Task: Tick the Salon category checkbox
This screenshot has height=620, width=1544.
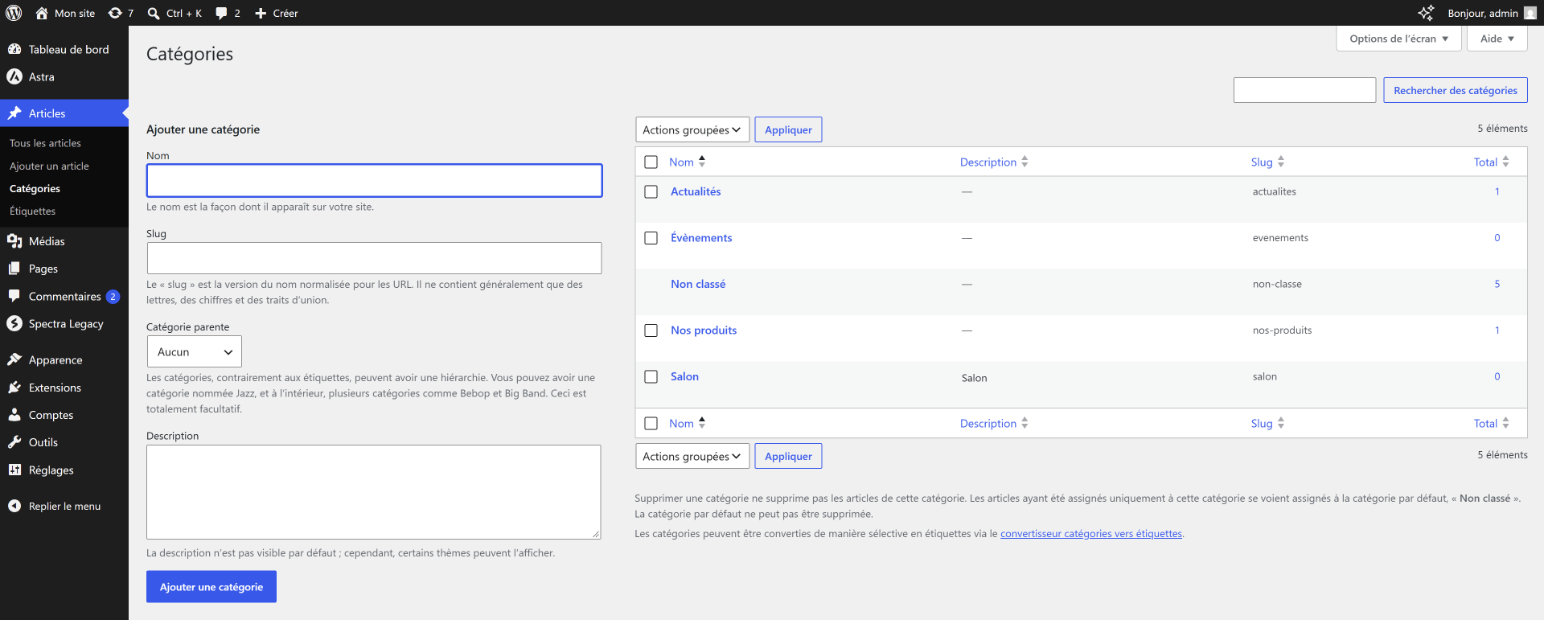Action: point(651,377)
